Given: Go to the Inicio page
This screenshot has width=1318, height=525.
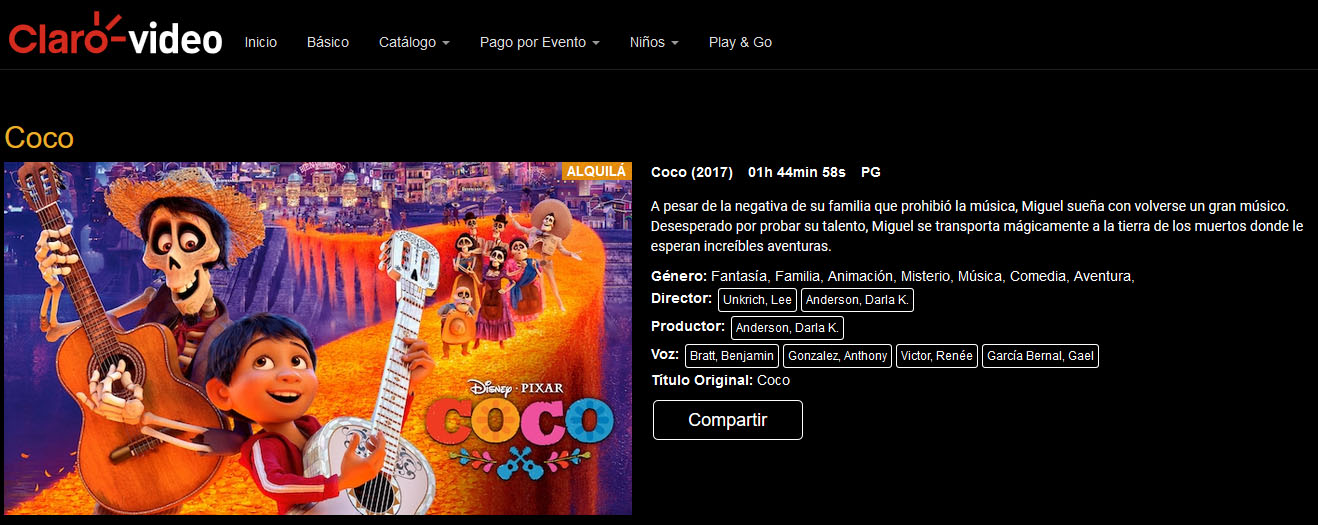Looking at the screenshot, I should tap(261, 42).
